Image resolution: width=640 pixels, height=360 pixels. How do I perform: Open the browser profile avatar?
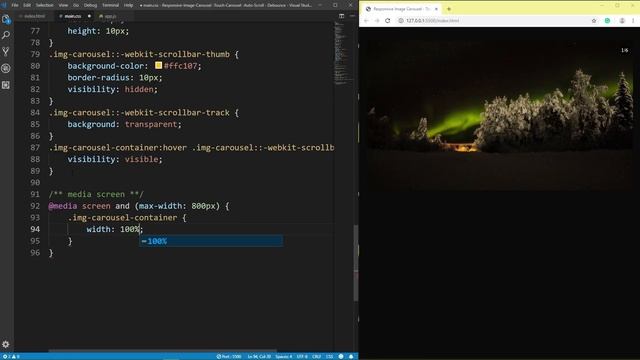click(x=622, y=20)
